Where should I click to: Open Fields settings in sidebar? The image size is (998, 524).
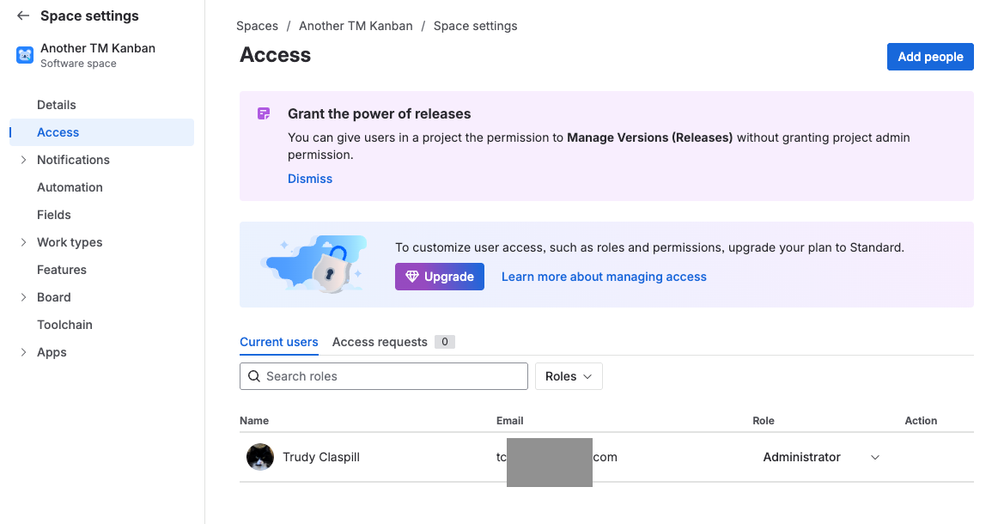pos(54,215)
